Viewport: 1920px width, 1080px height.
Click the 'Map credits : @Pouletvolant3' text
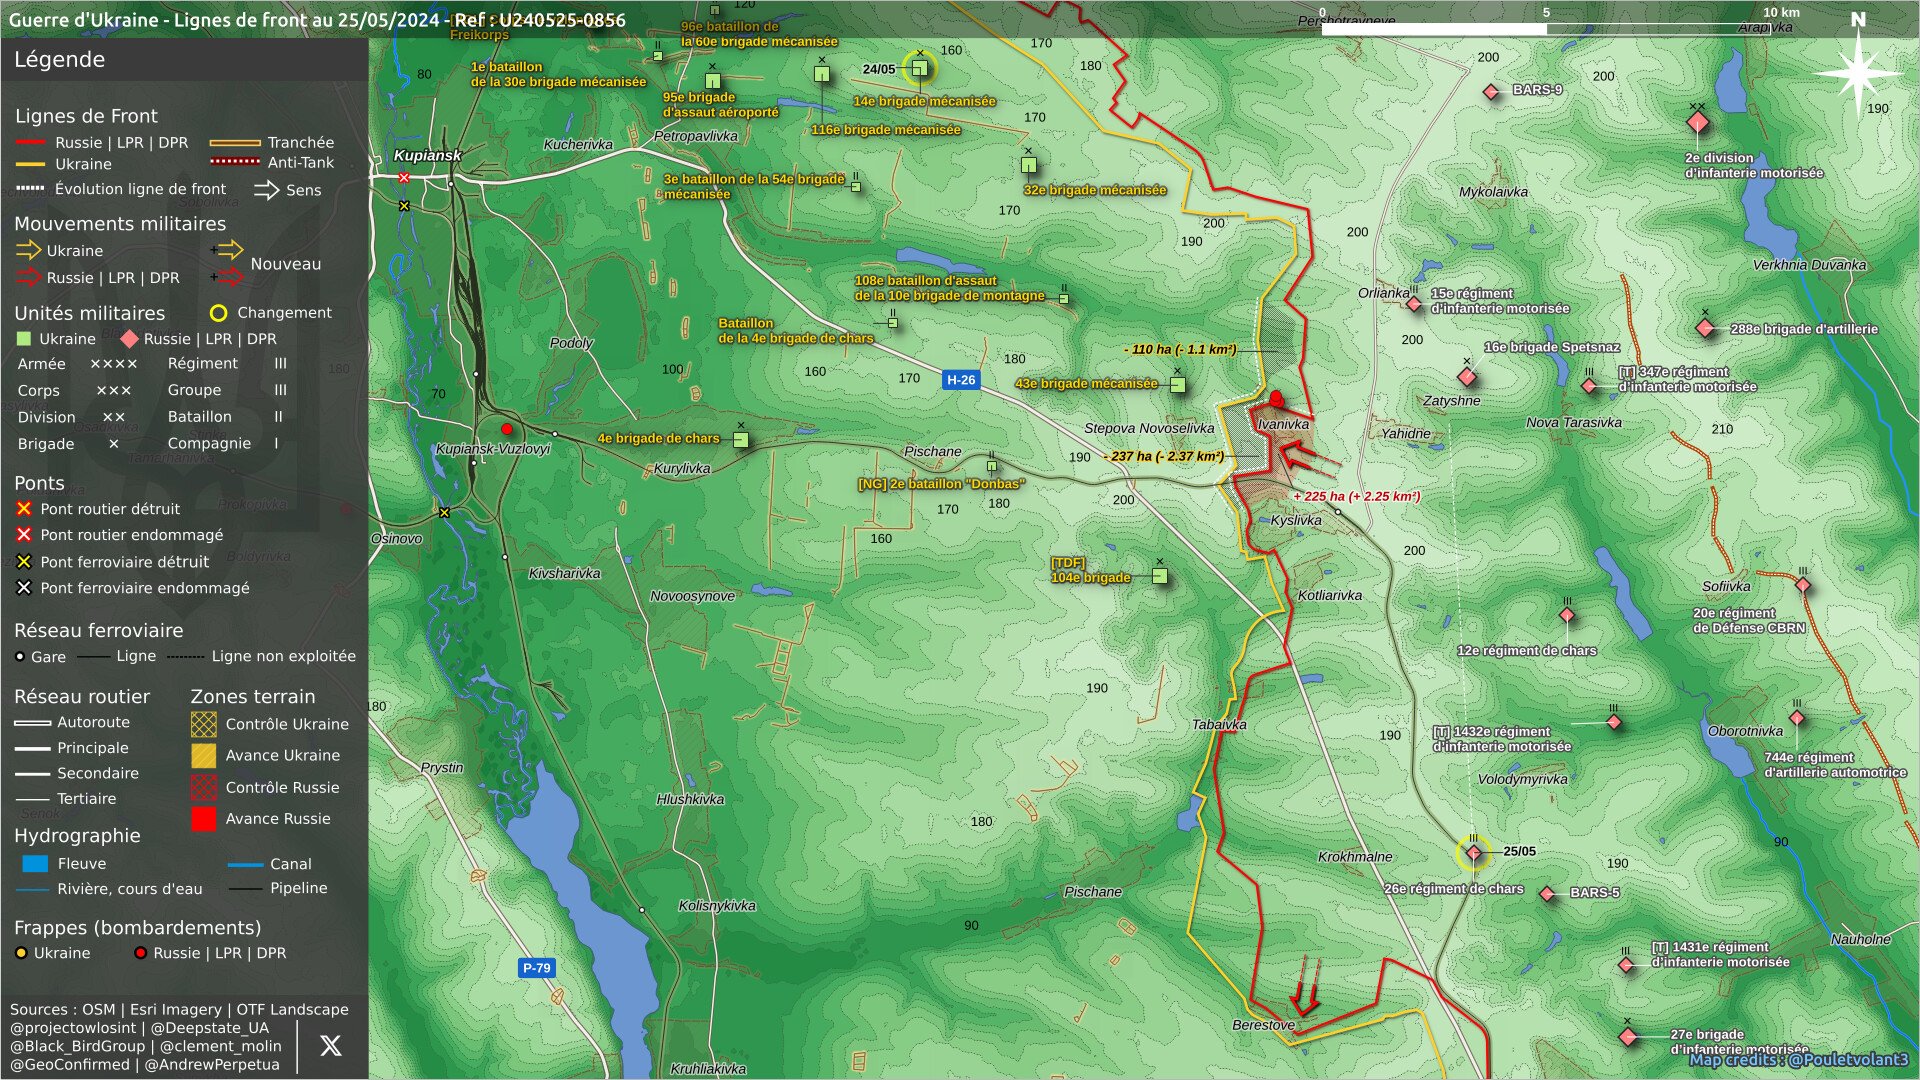(x=1798, y=1060)
